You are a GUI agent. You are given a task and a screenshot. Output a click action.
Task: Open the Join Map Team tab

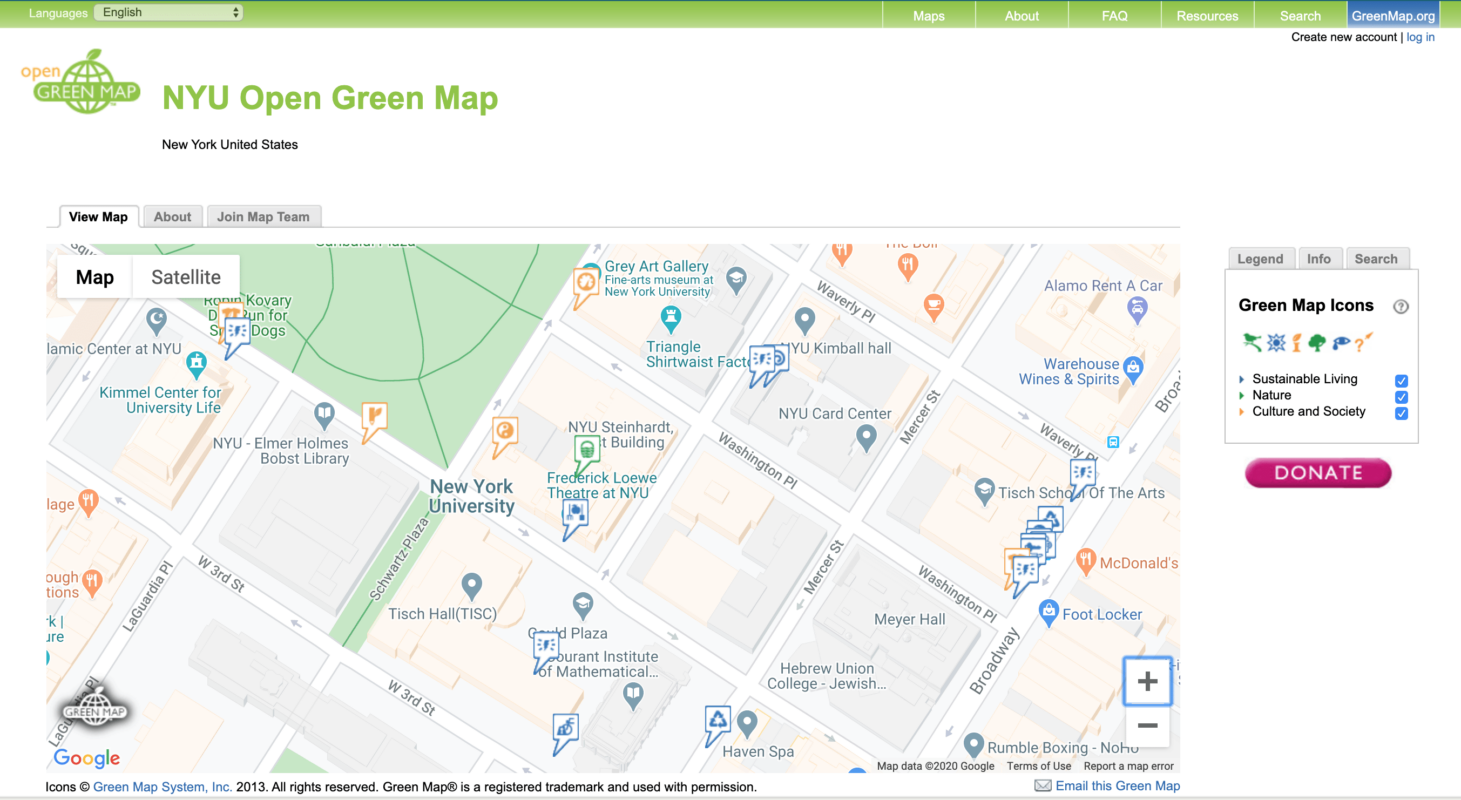tap(264, 217)
